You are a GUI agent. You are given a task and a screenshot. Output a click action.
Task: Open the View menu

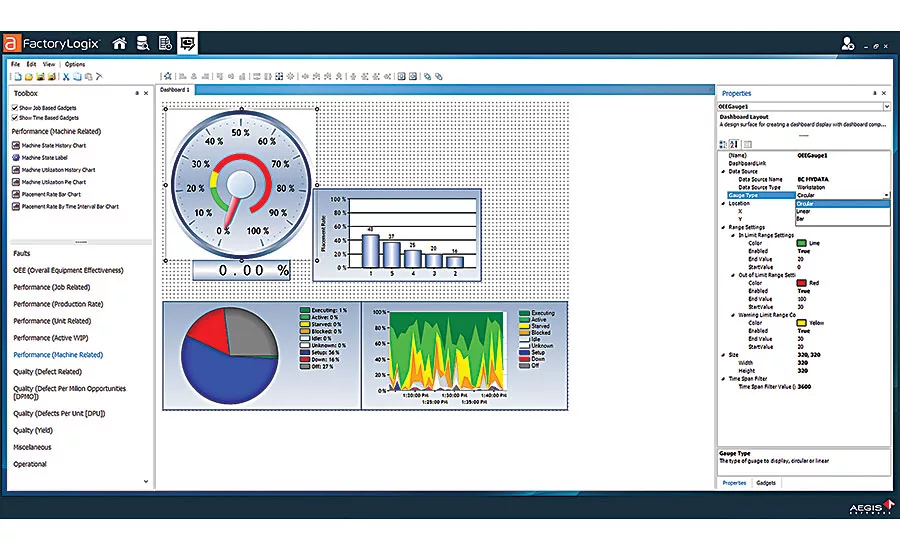49,64
